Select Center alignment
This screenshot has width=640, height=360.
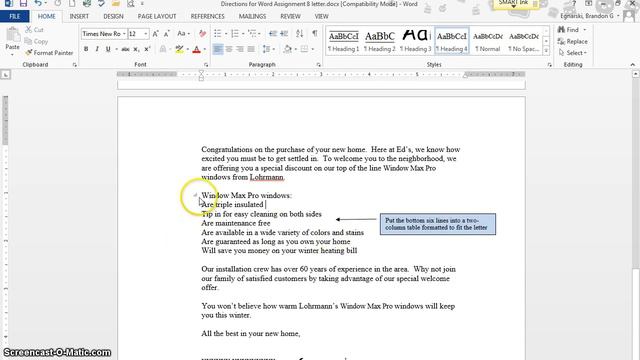(x=229, y=49)
